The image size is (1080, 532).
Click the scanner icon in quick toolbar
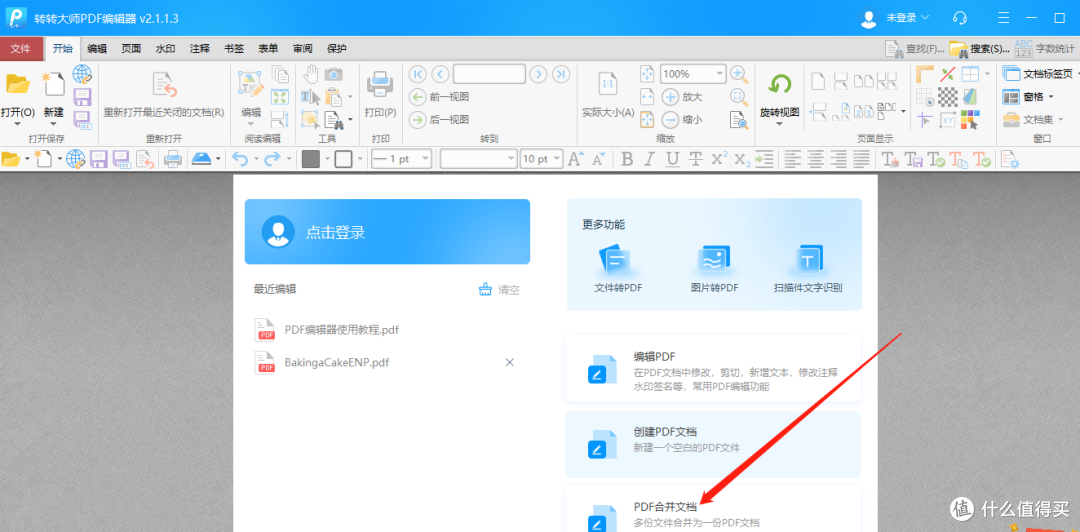click(x=201, y=159)
